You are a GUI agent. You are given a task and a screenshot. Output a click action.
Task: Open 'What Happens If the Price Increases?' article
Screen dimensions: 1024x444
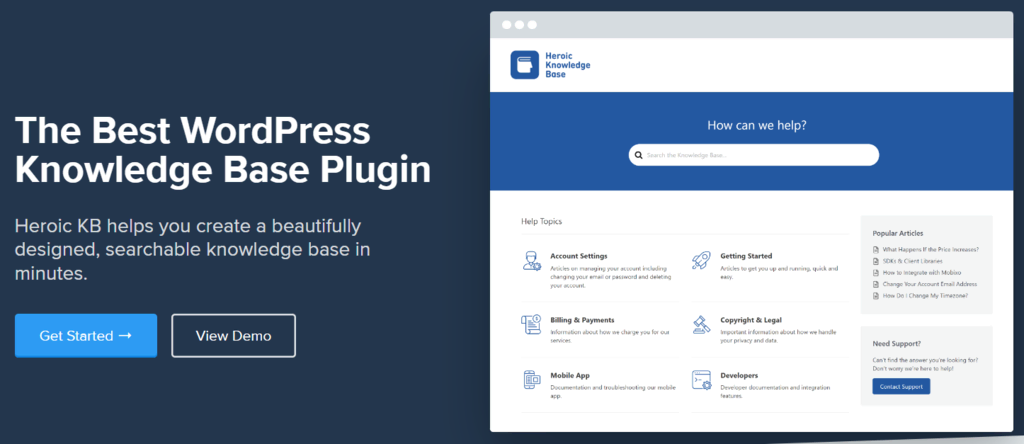tap(930, 249)
